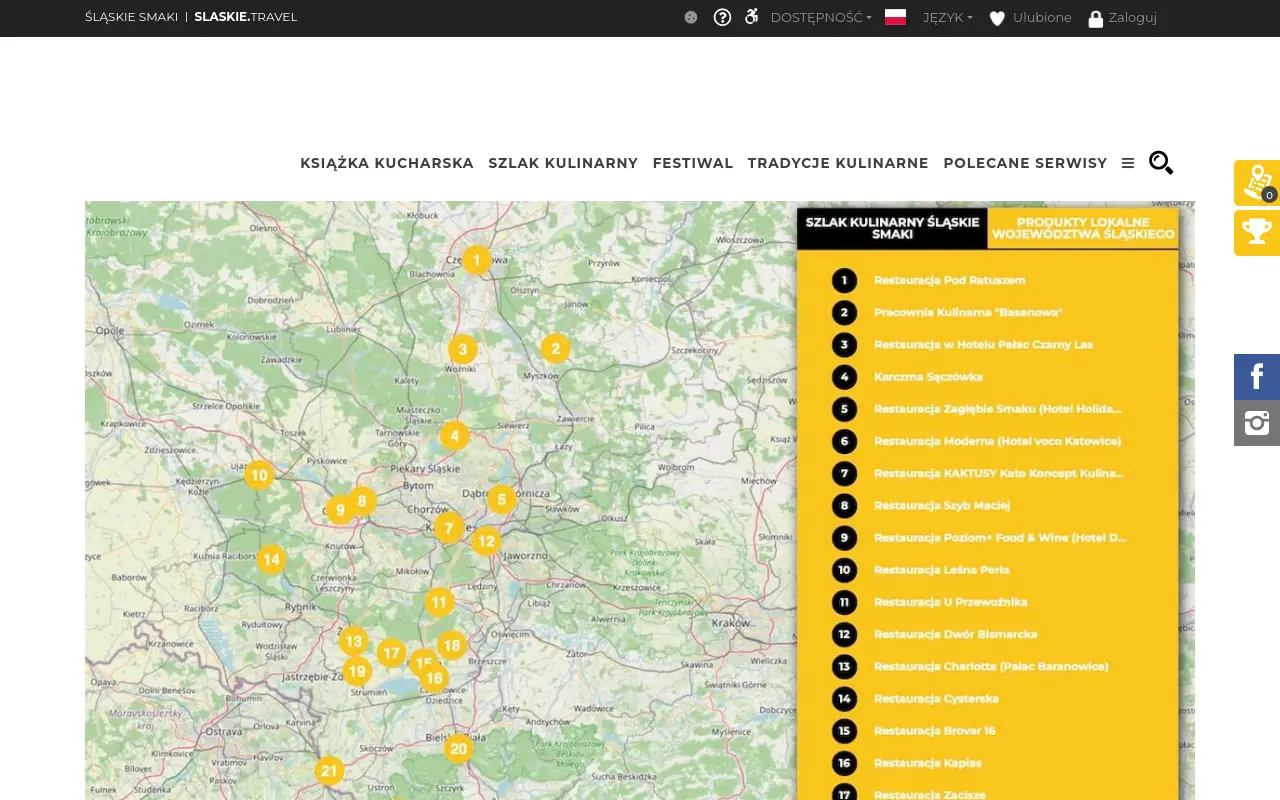
Task: Switch to Produkty Lokalne Województwa Śląskiego tab
Action: coord(1082,228)
